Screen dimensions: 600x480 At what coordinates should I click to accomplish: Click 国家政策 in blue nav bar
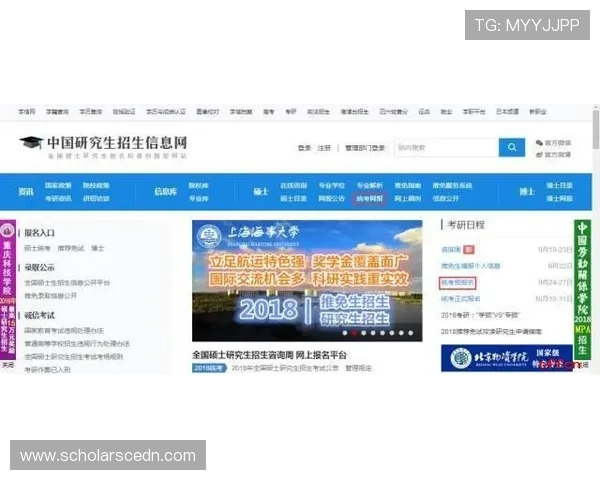coord(58,185)
